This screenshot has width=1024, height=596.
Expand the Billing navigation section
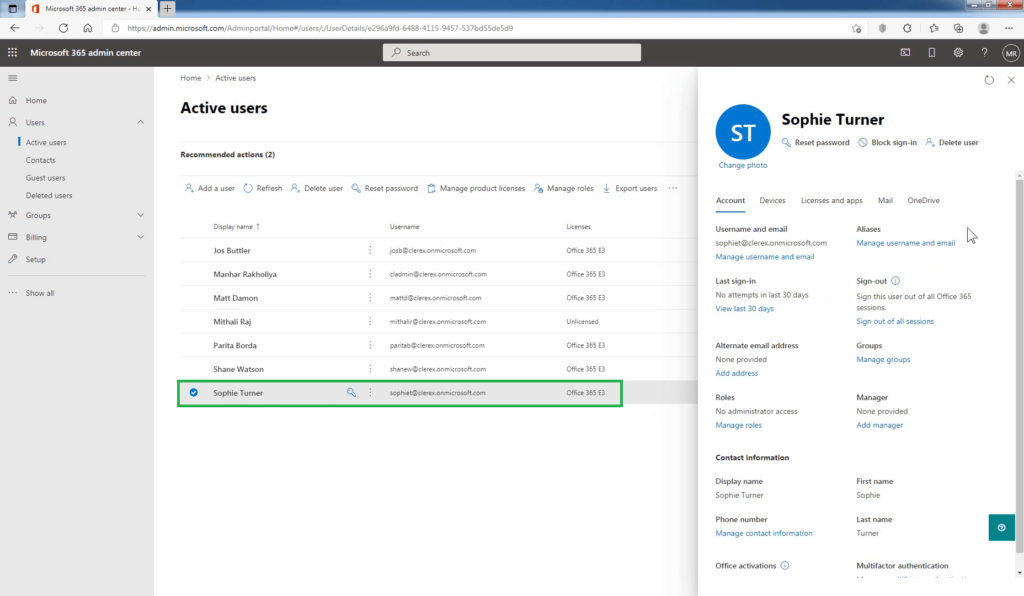(140, 237)
